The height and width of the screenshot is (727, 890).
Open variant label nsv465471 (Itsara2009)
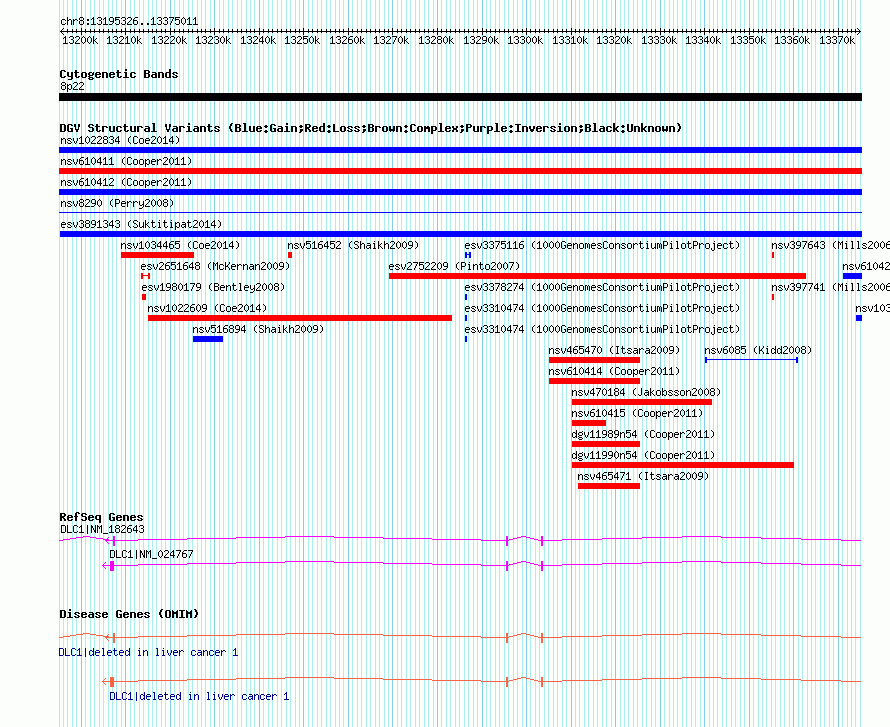click(x=643, y=476)
